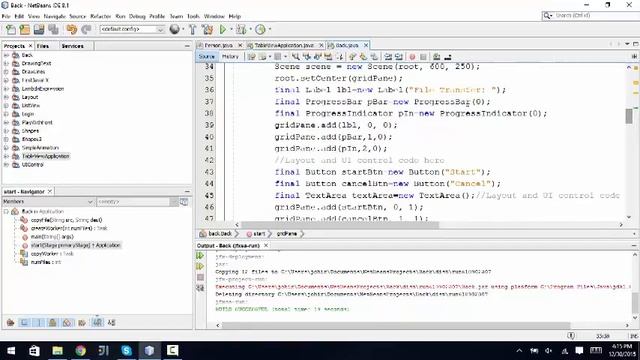Toggle Show Fields filter in Navigator
Viewport: 640px width, 360px height.
pyautogui.click(x=24, y=323)
